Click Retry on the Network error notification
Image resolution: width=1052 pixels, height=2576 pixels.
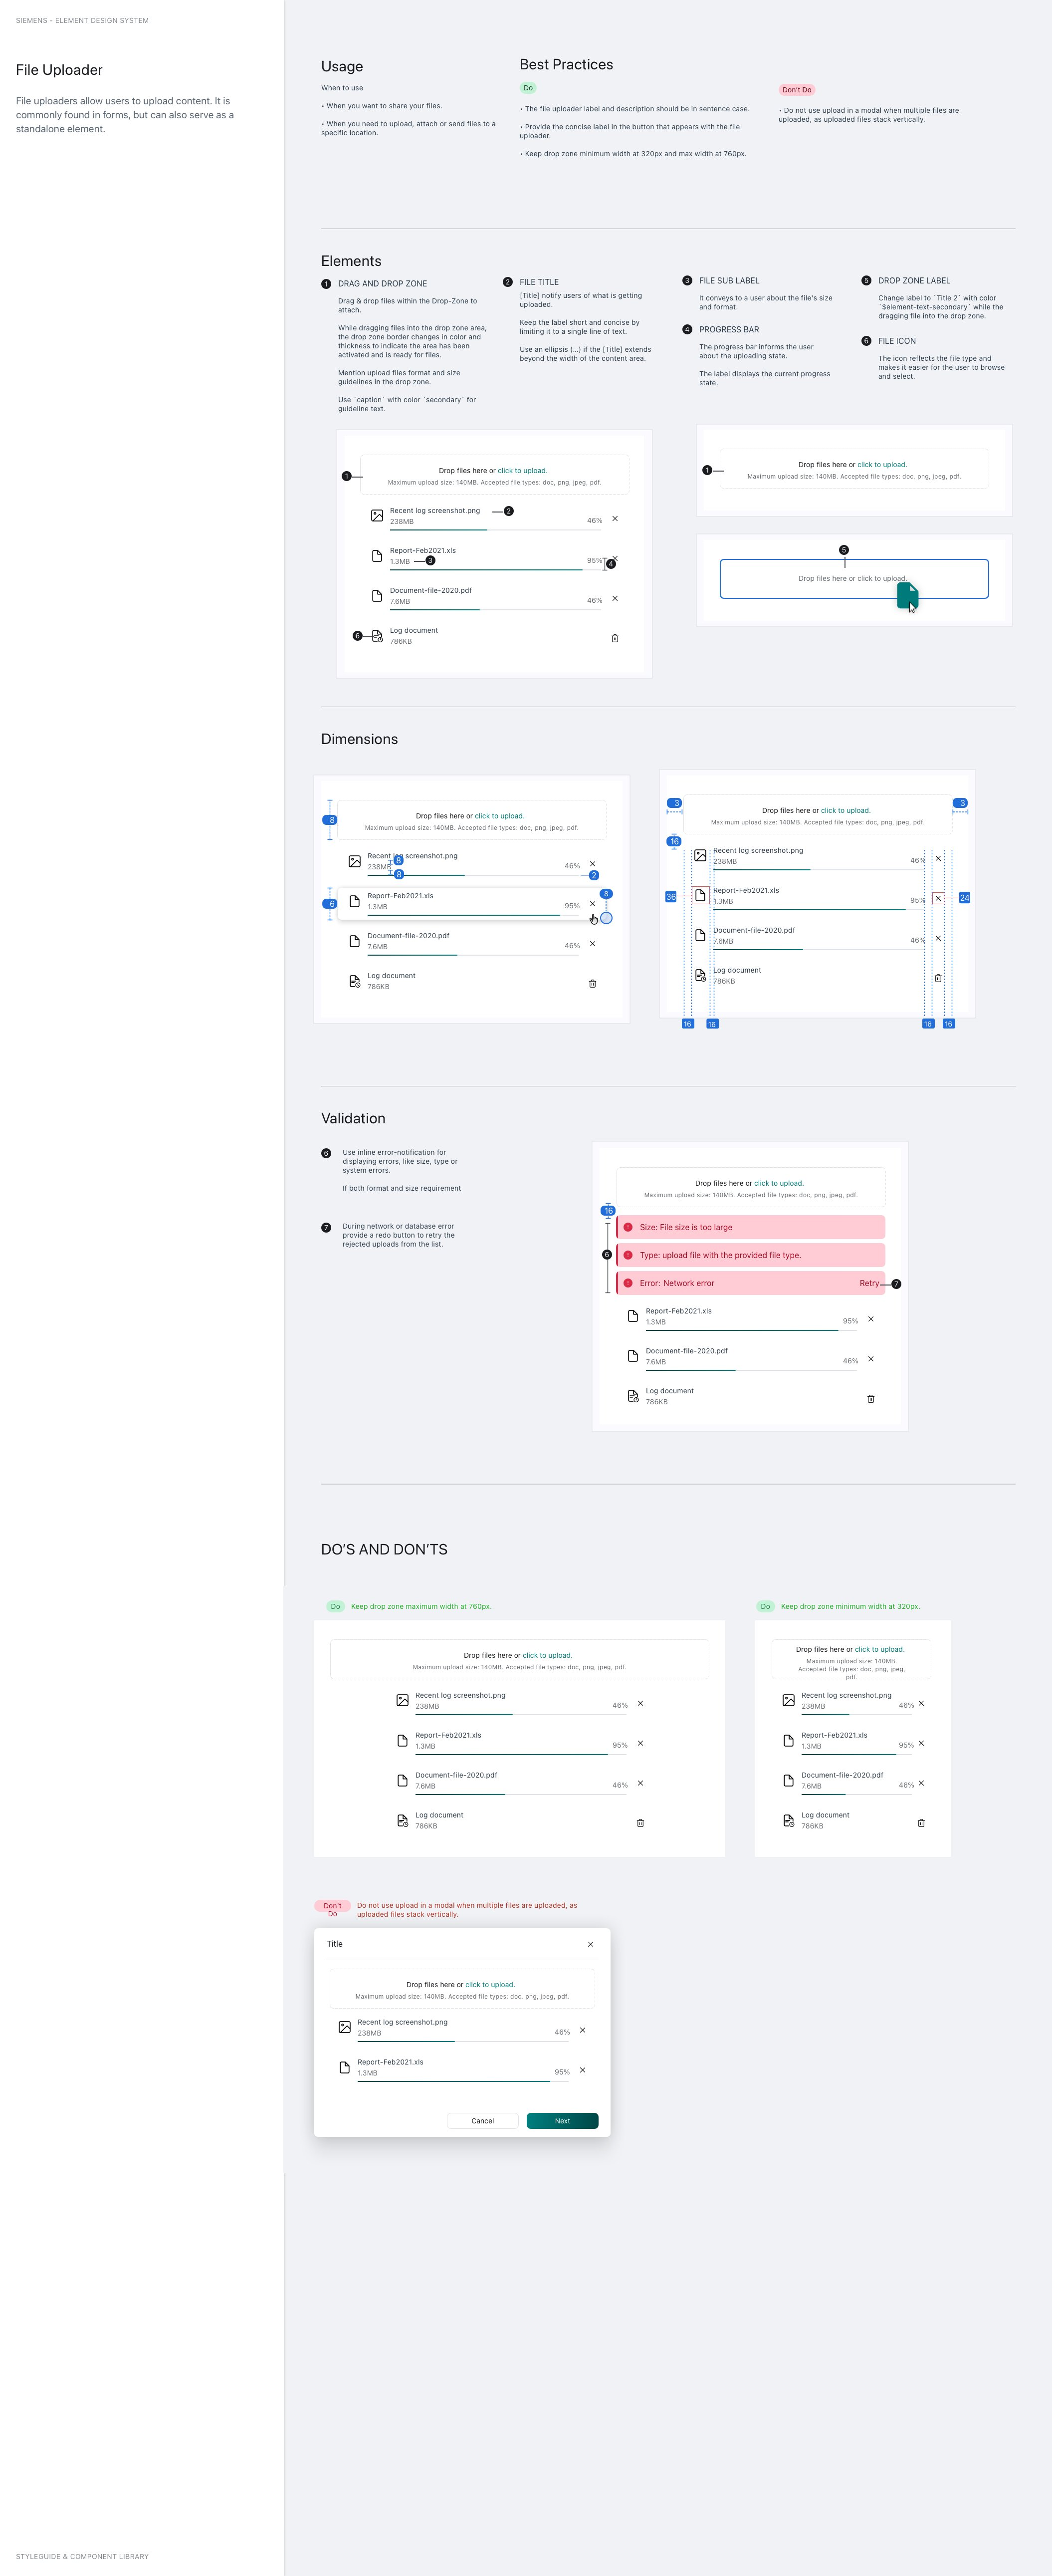click(869, 1283)
